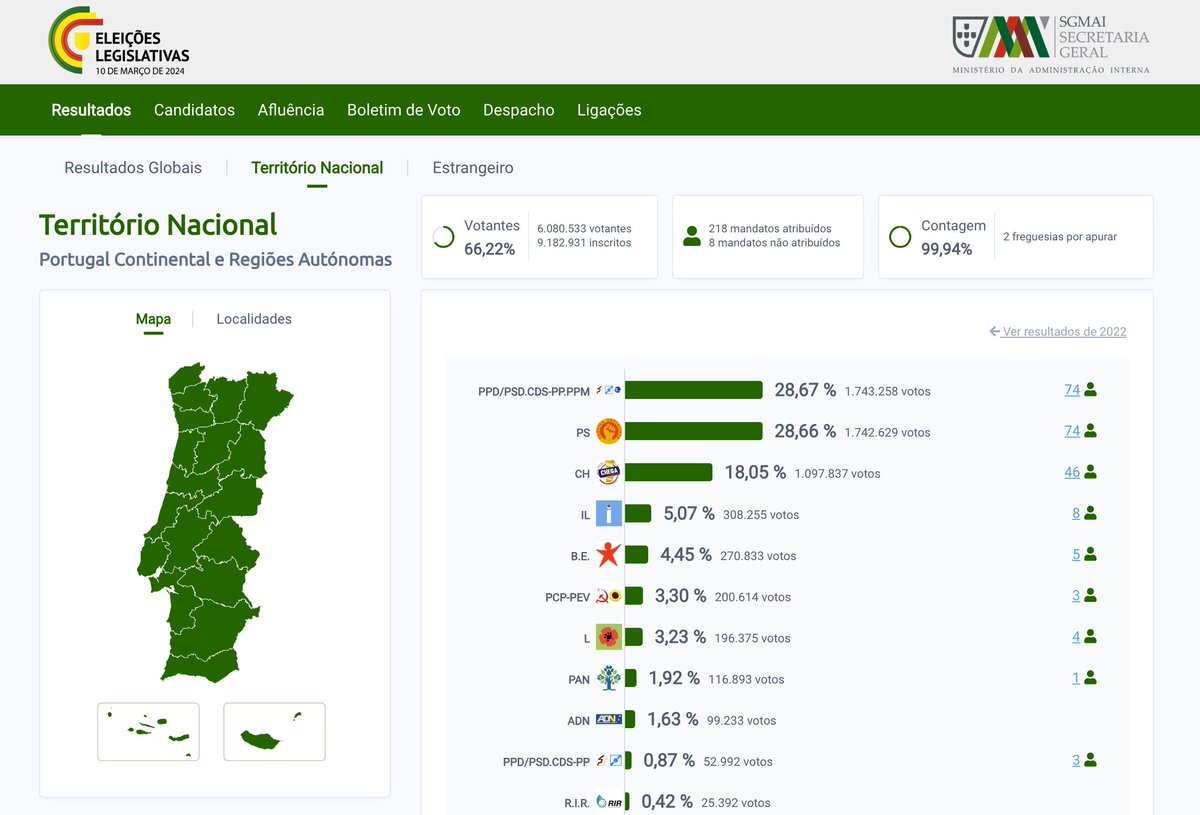Screen dimensions: 1200x815
Task: Click the ADN '99.233 votos' text
Action: click(741, 720)
